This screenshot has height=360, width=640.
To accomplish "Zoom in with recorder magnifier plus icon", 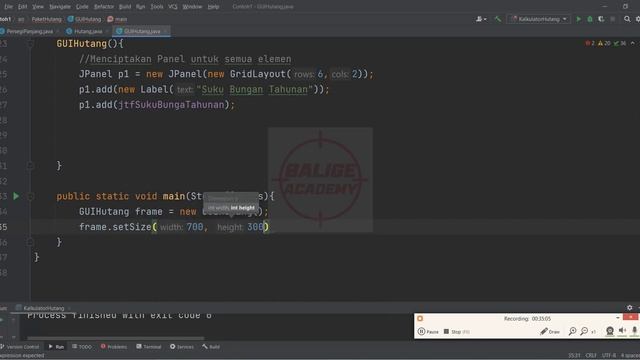I will (x=573, y=331).
